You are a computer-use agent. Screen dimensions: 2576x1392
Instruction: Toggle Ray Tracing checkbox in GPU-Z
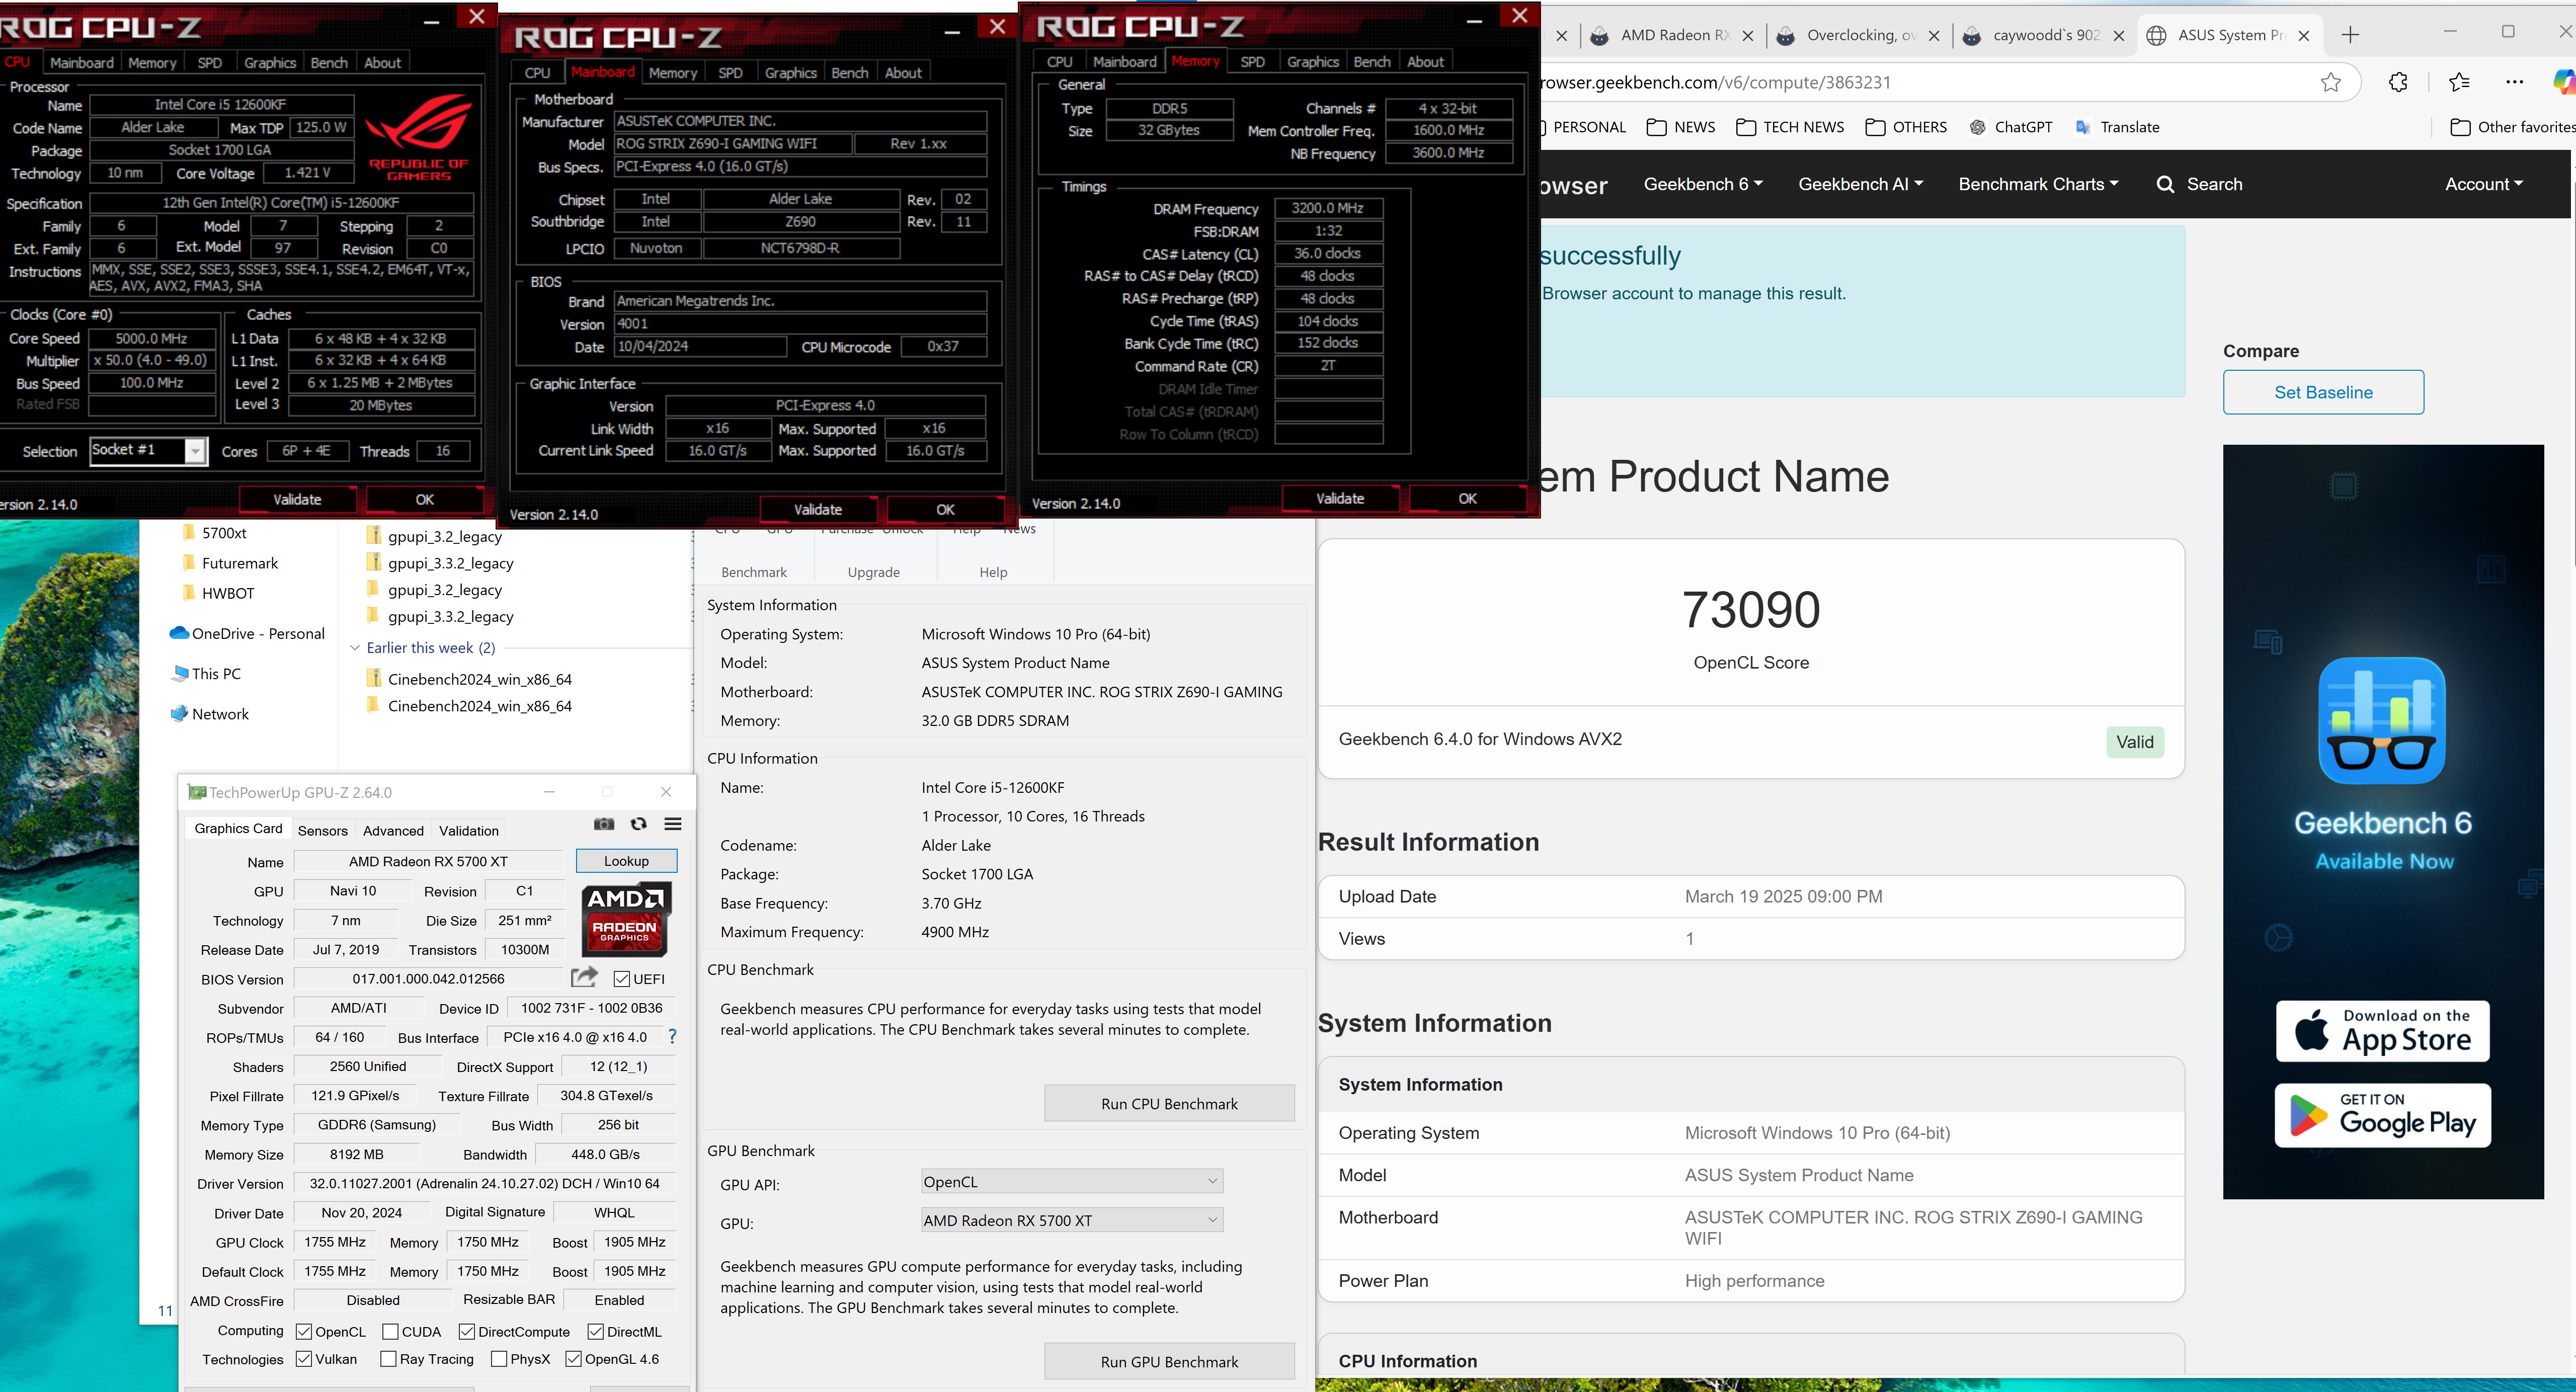click(388, 1359)
